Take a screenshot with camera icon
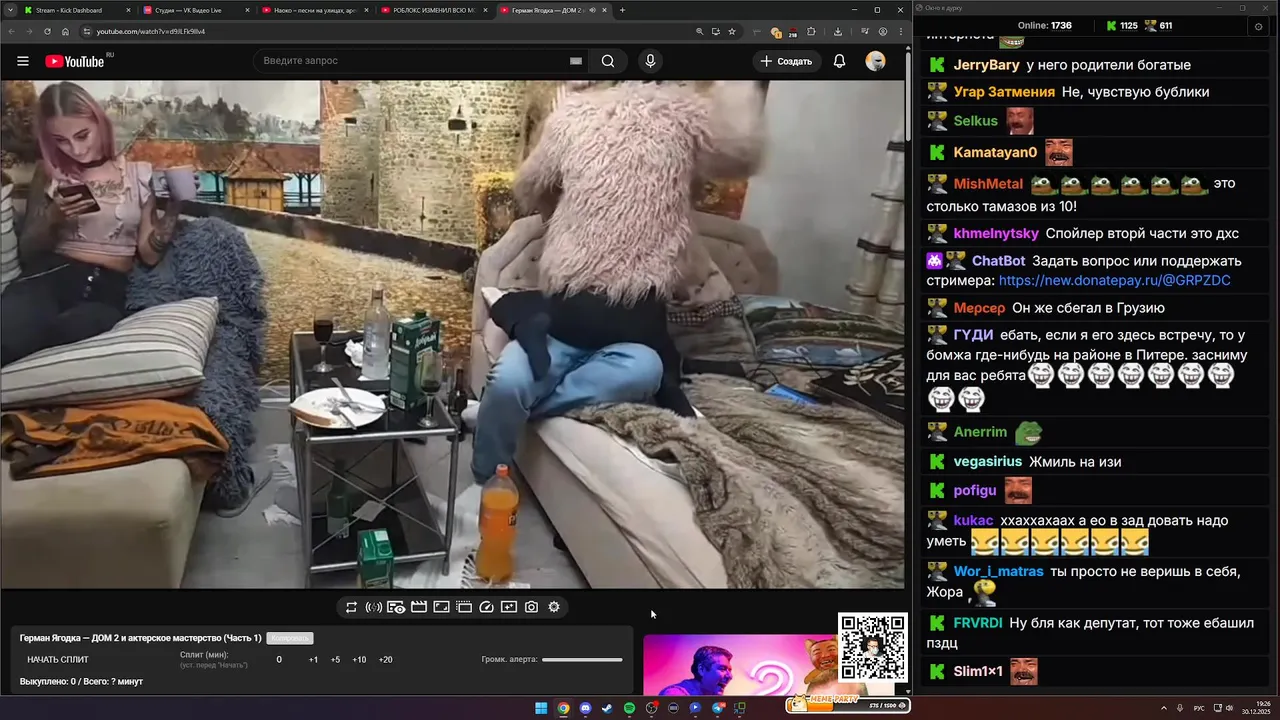 531,607
